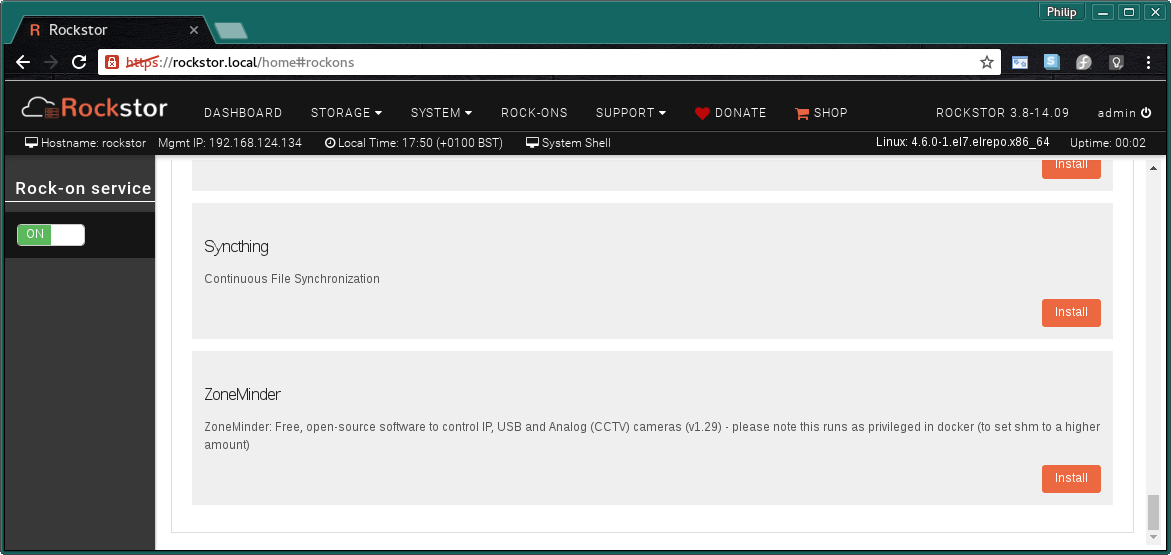Viewport: 1171px width, 555px height.
Task: Install the Syncthing Rock-on
Action: point(1071,312)
